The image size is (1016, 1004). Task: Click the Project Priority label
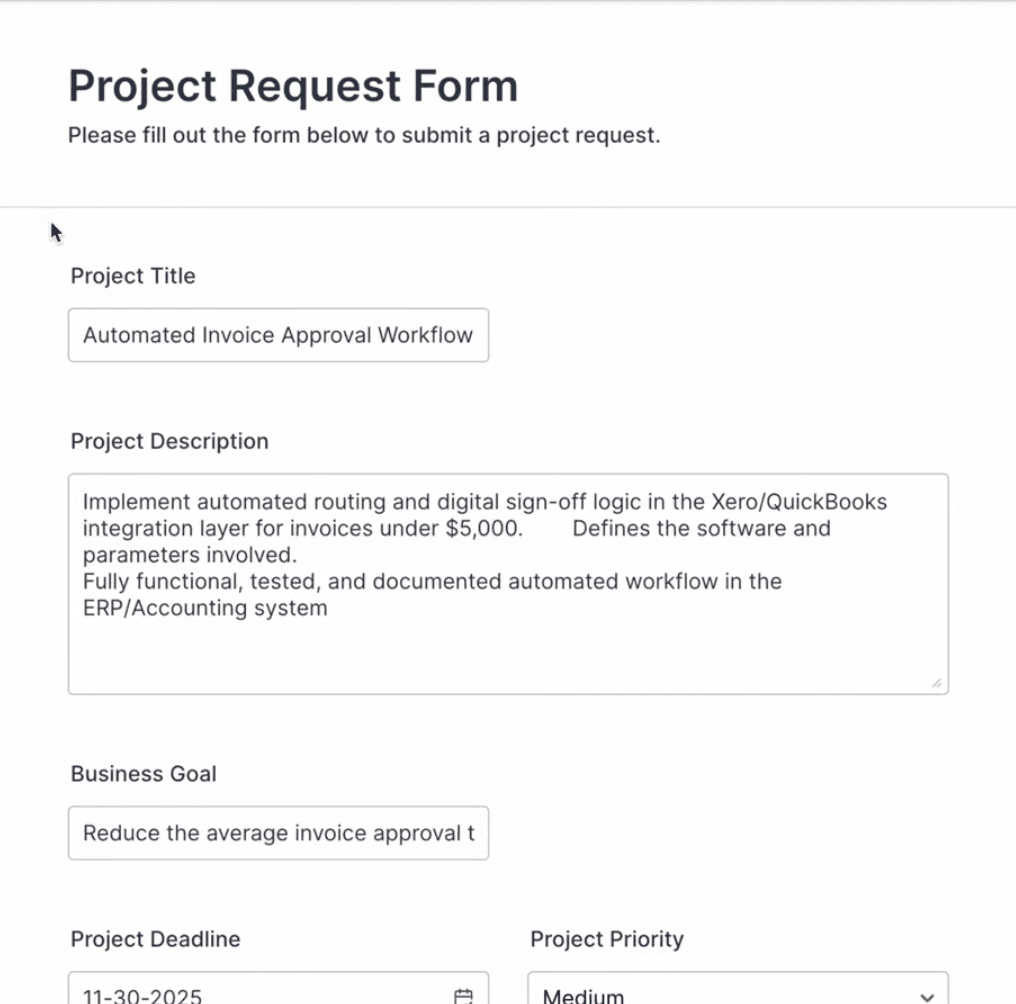606,939
